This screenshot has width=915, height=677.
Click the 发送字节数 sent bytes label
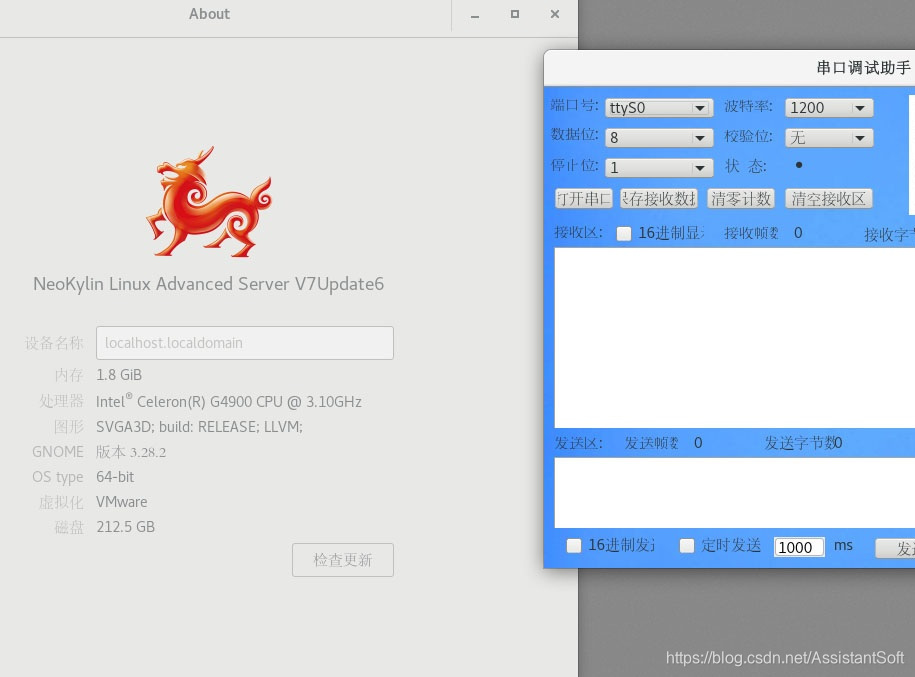point(799,444)
